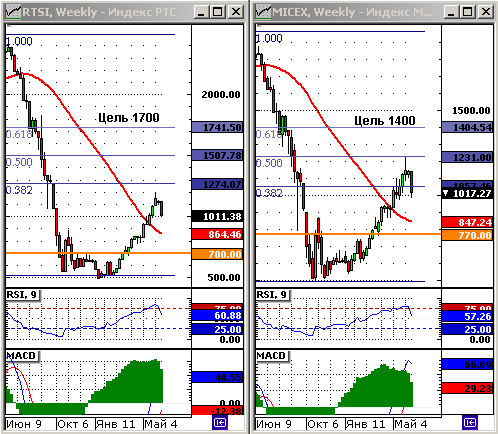Close the RTSI Weekly chart window

236,12
